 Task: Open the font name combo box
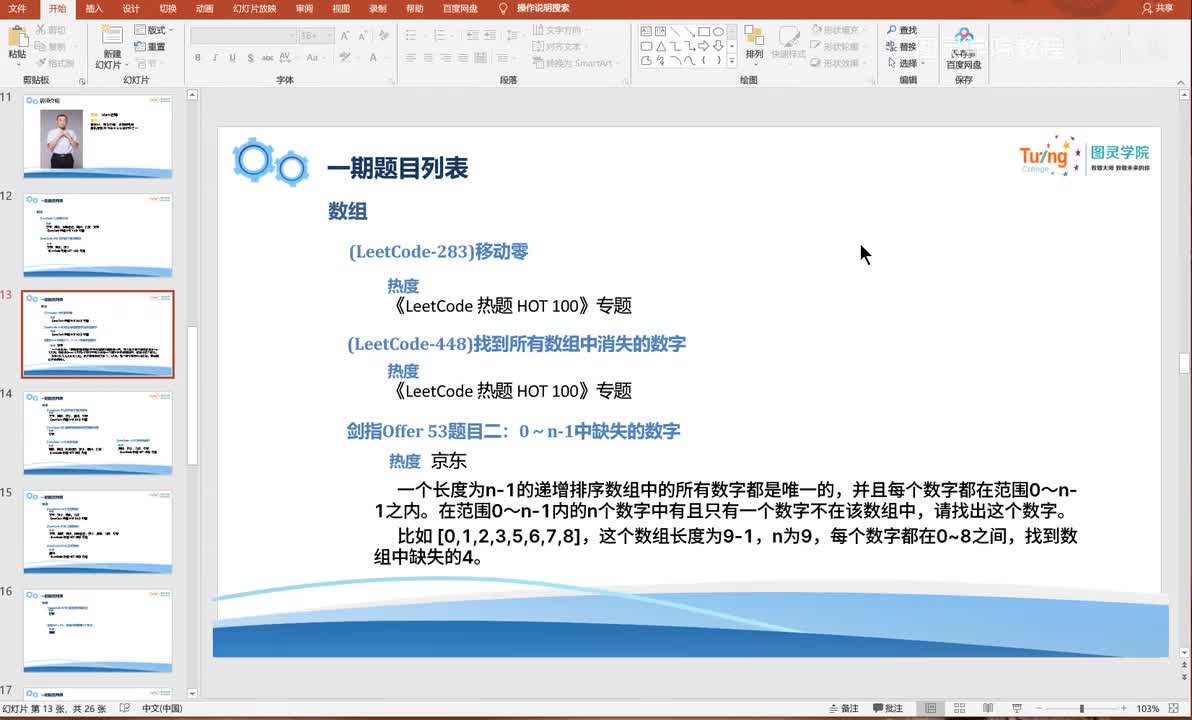(x=243, y=36)
